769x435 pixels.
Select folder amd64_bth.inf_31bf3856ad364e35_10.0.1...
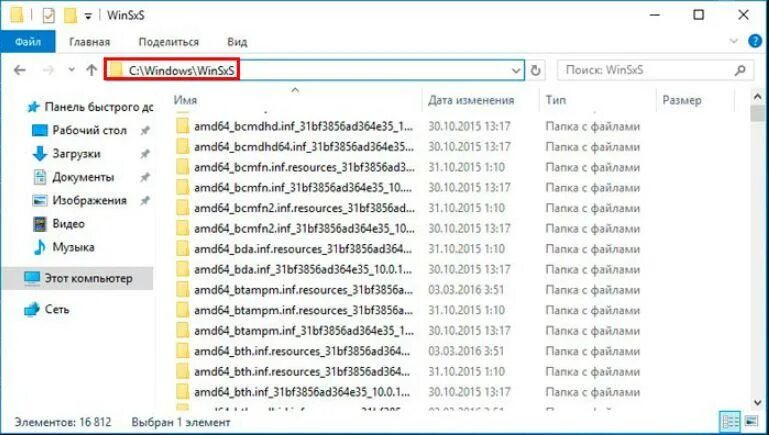point(302,392)
